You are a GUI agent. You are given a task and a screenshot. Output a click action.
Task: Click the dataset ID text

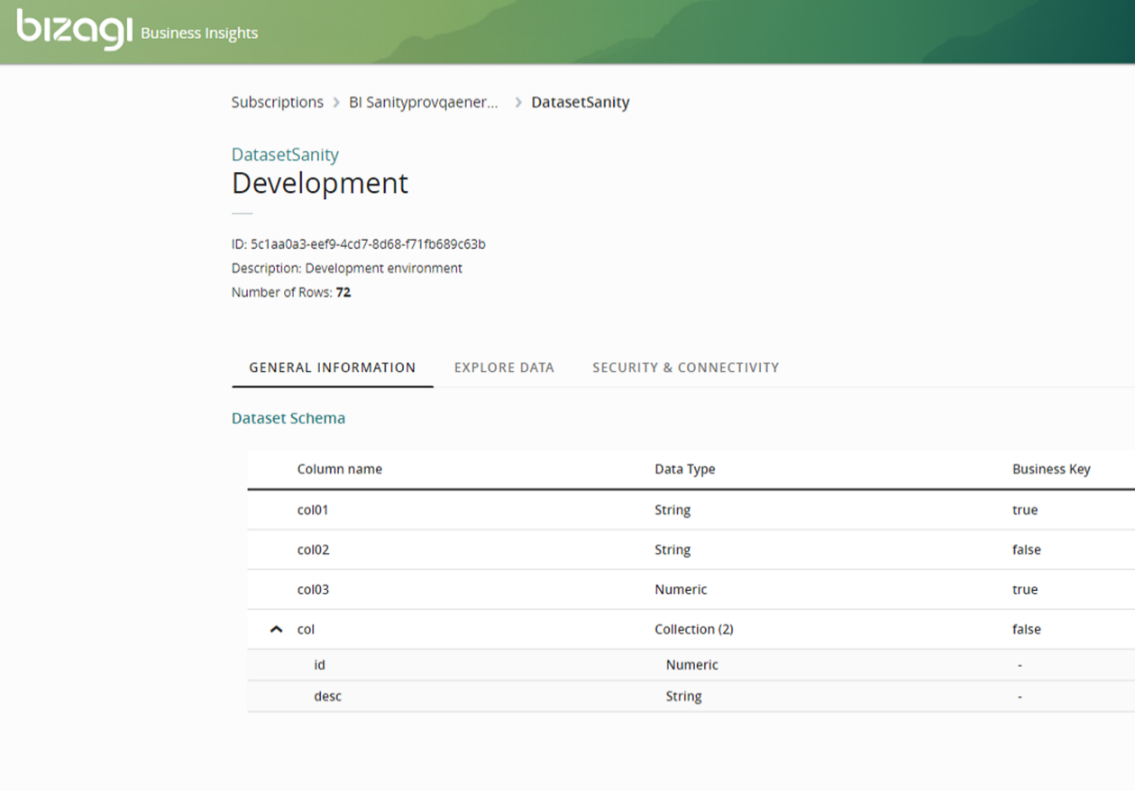click(x=358, y=244)
